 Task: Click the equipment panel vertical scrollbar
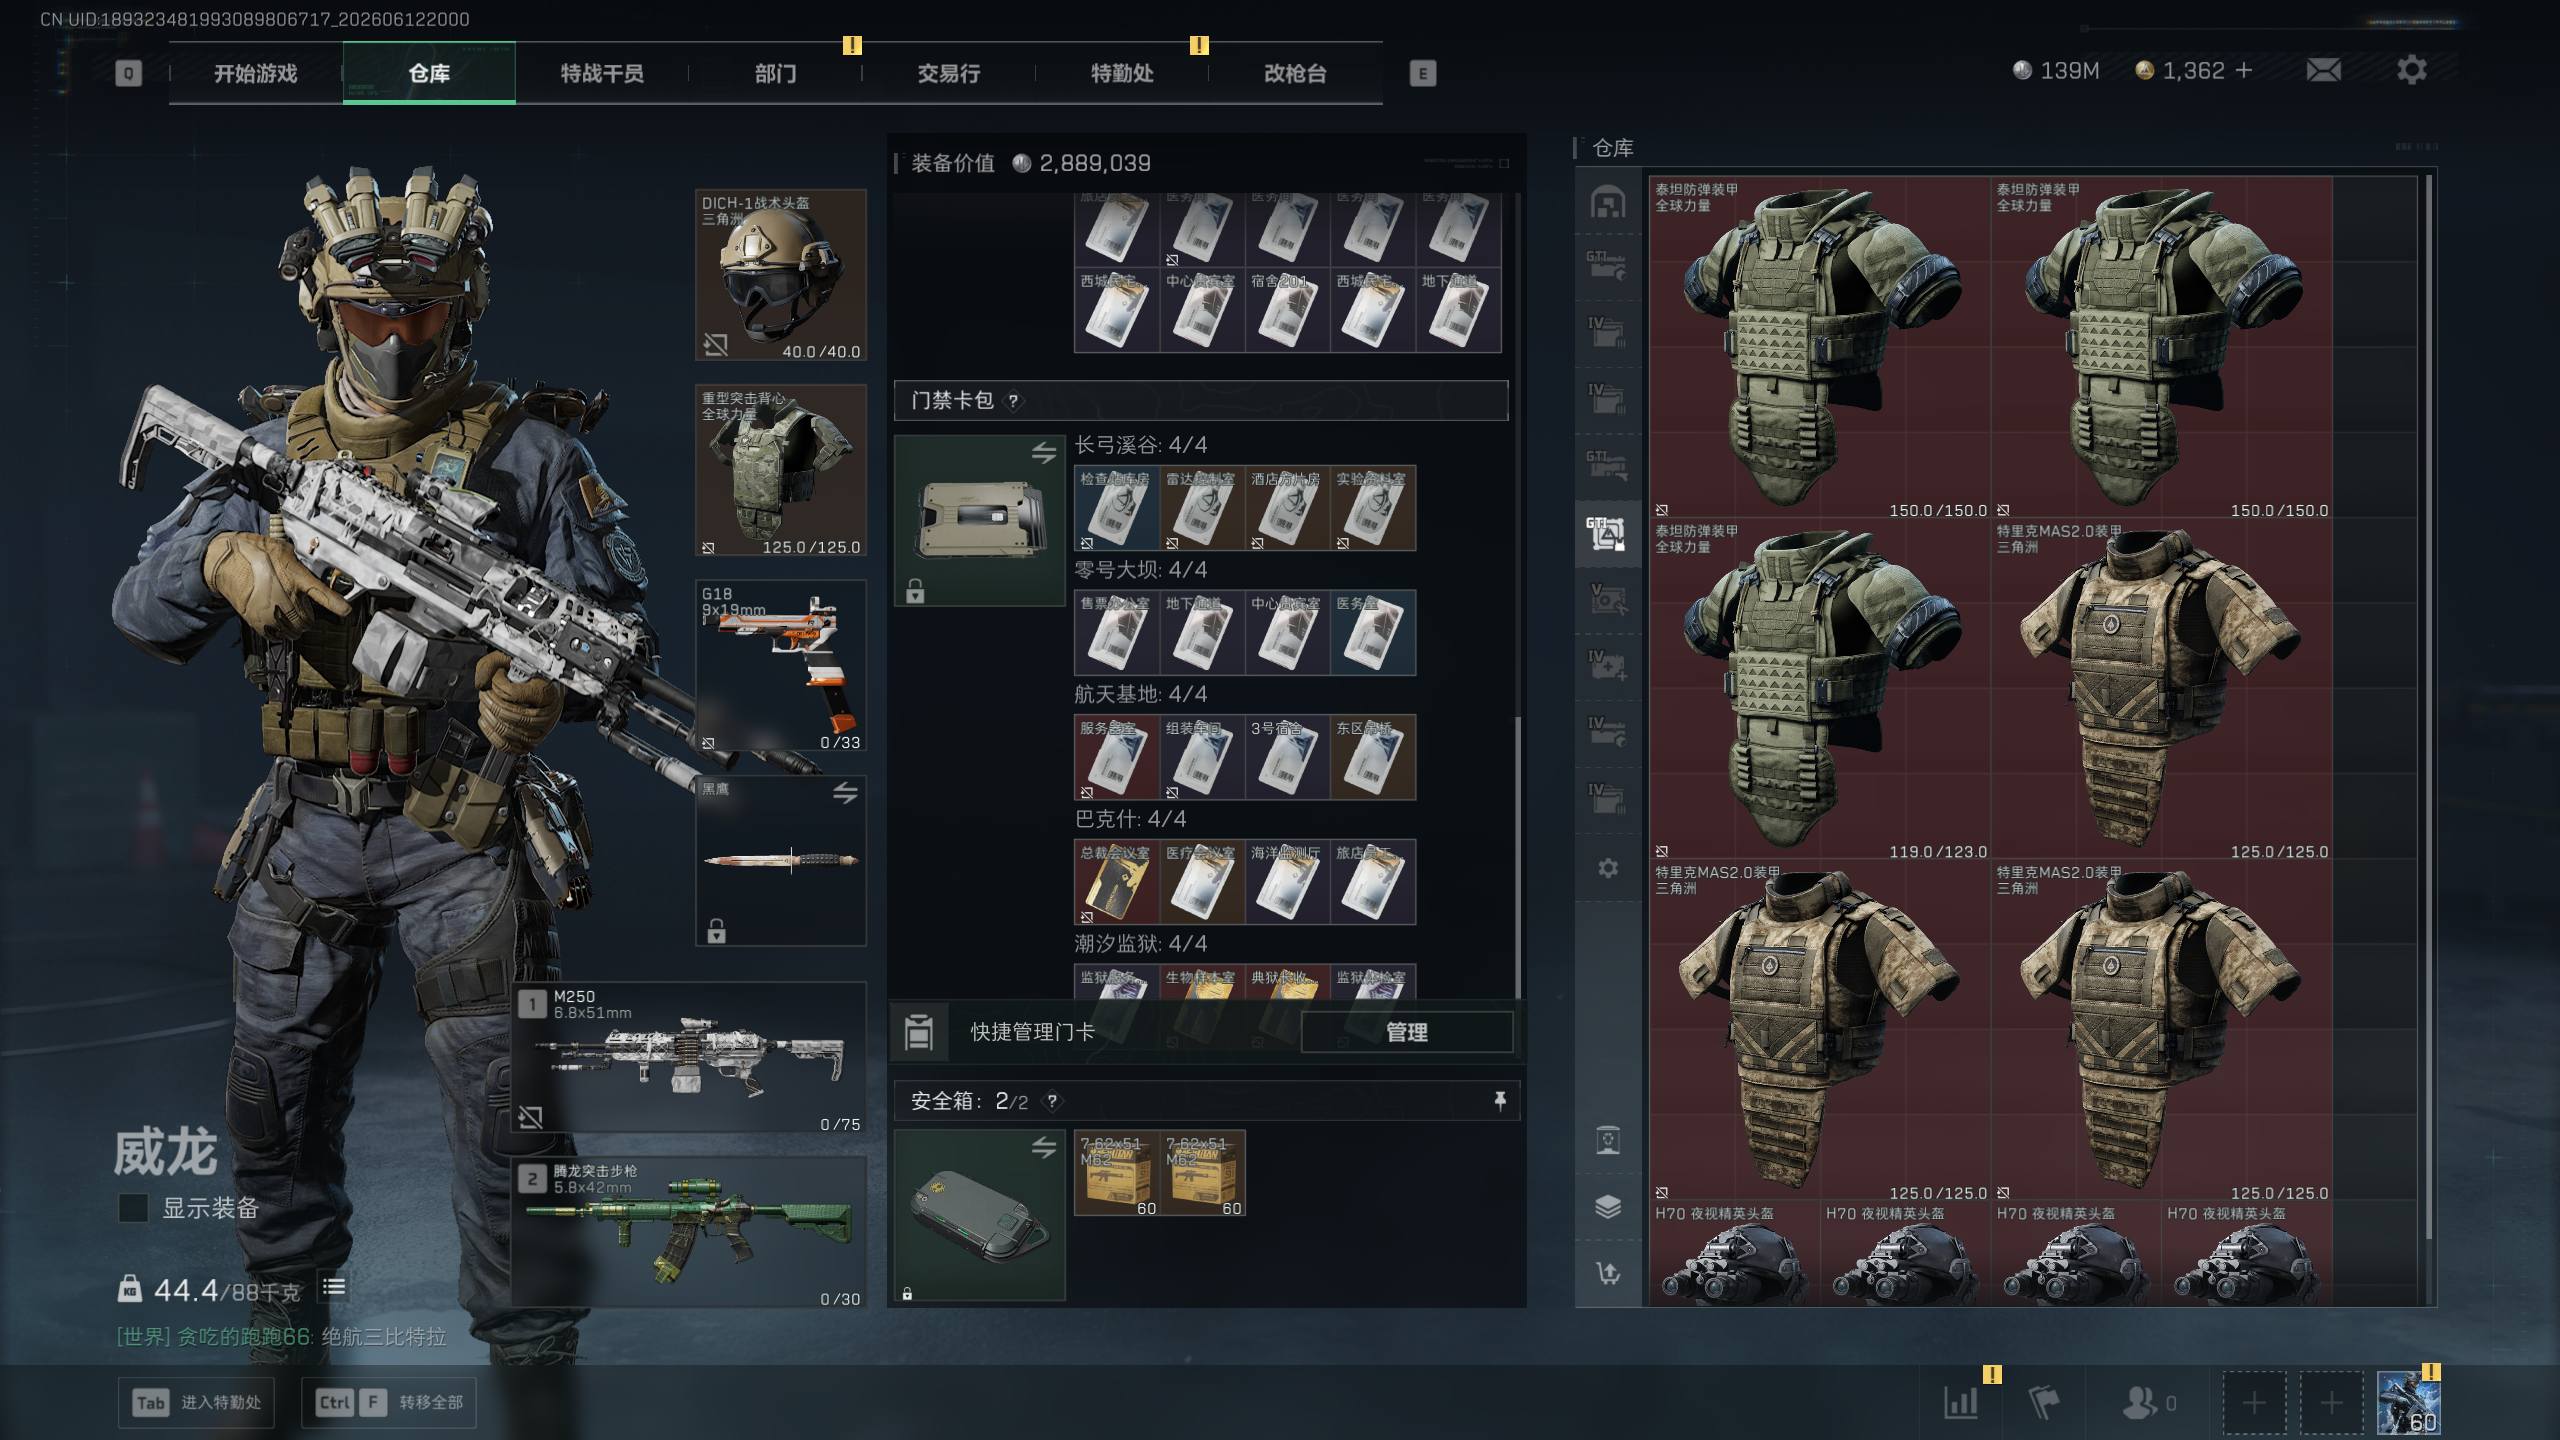coord(1518,857)
